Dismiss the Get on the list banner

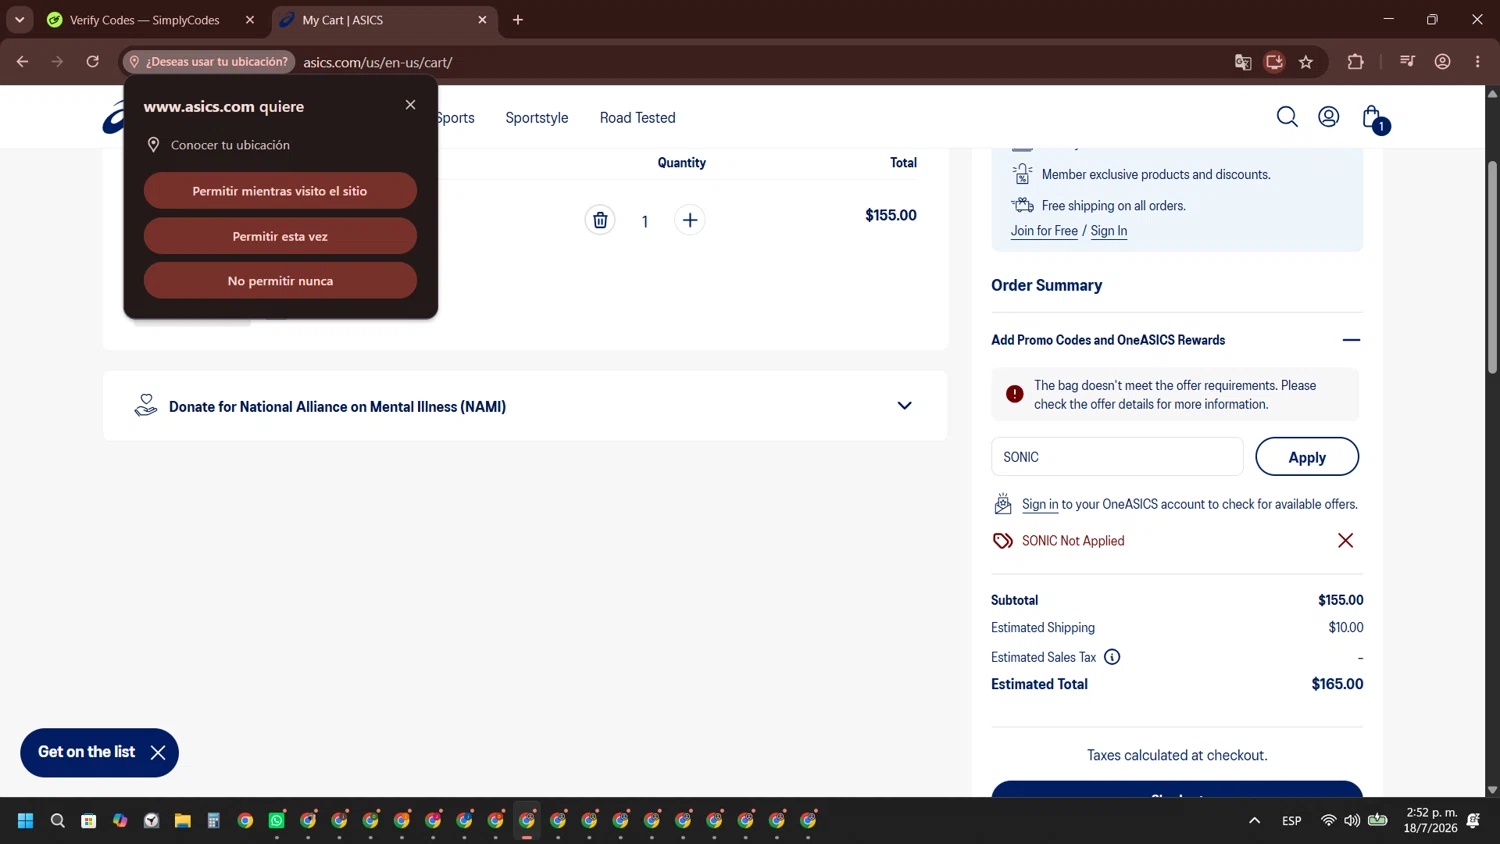coord(158,753)
